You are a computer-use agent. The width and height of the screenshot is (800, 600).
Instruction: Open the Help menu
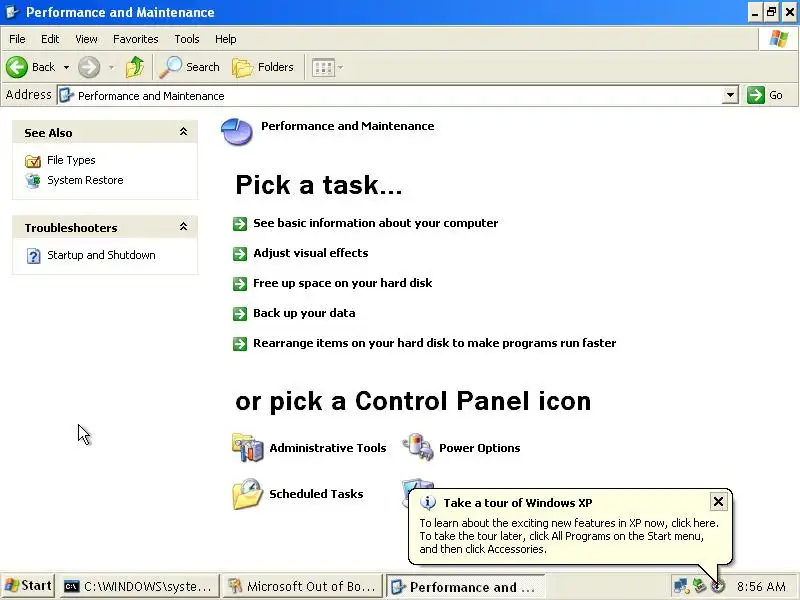click(226, 39)
